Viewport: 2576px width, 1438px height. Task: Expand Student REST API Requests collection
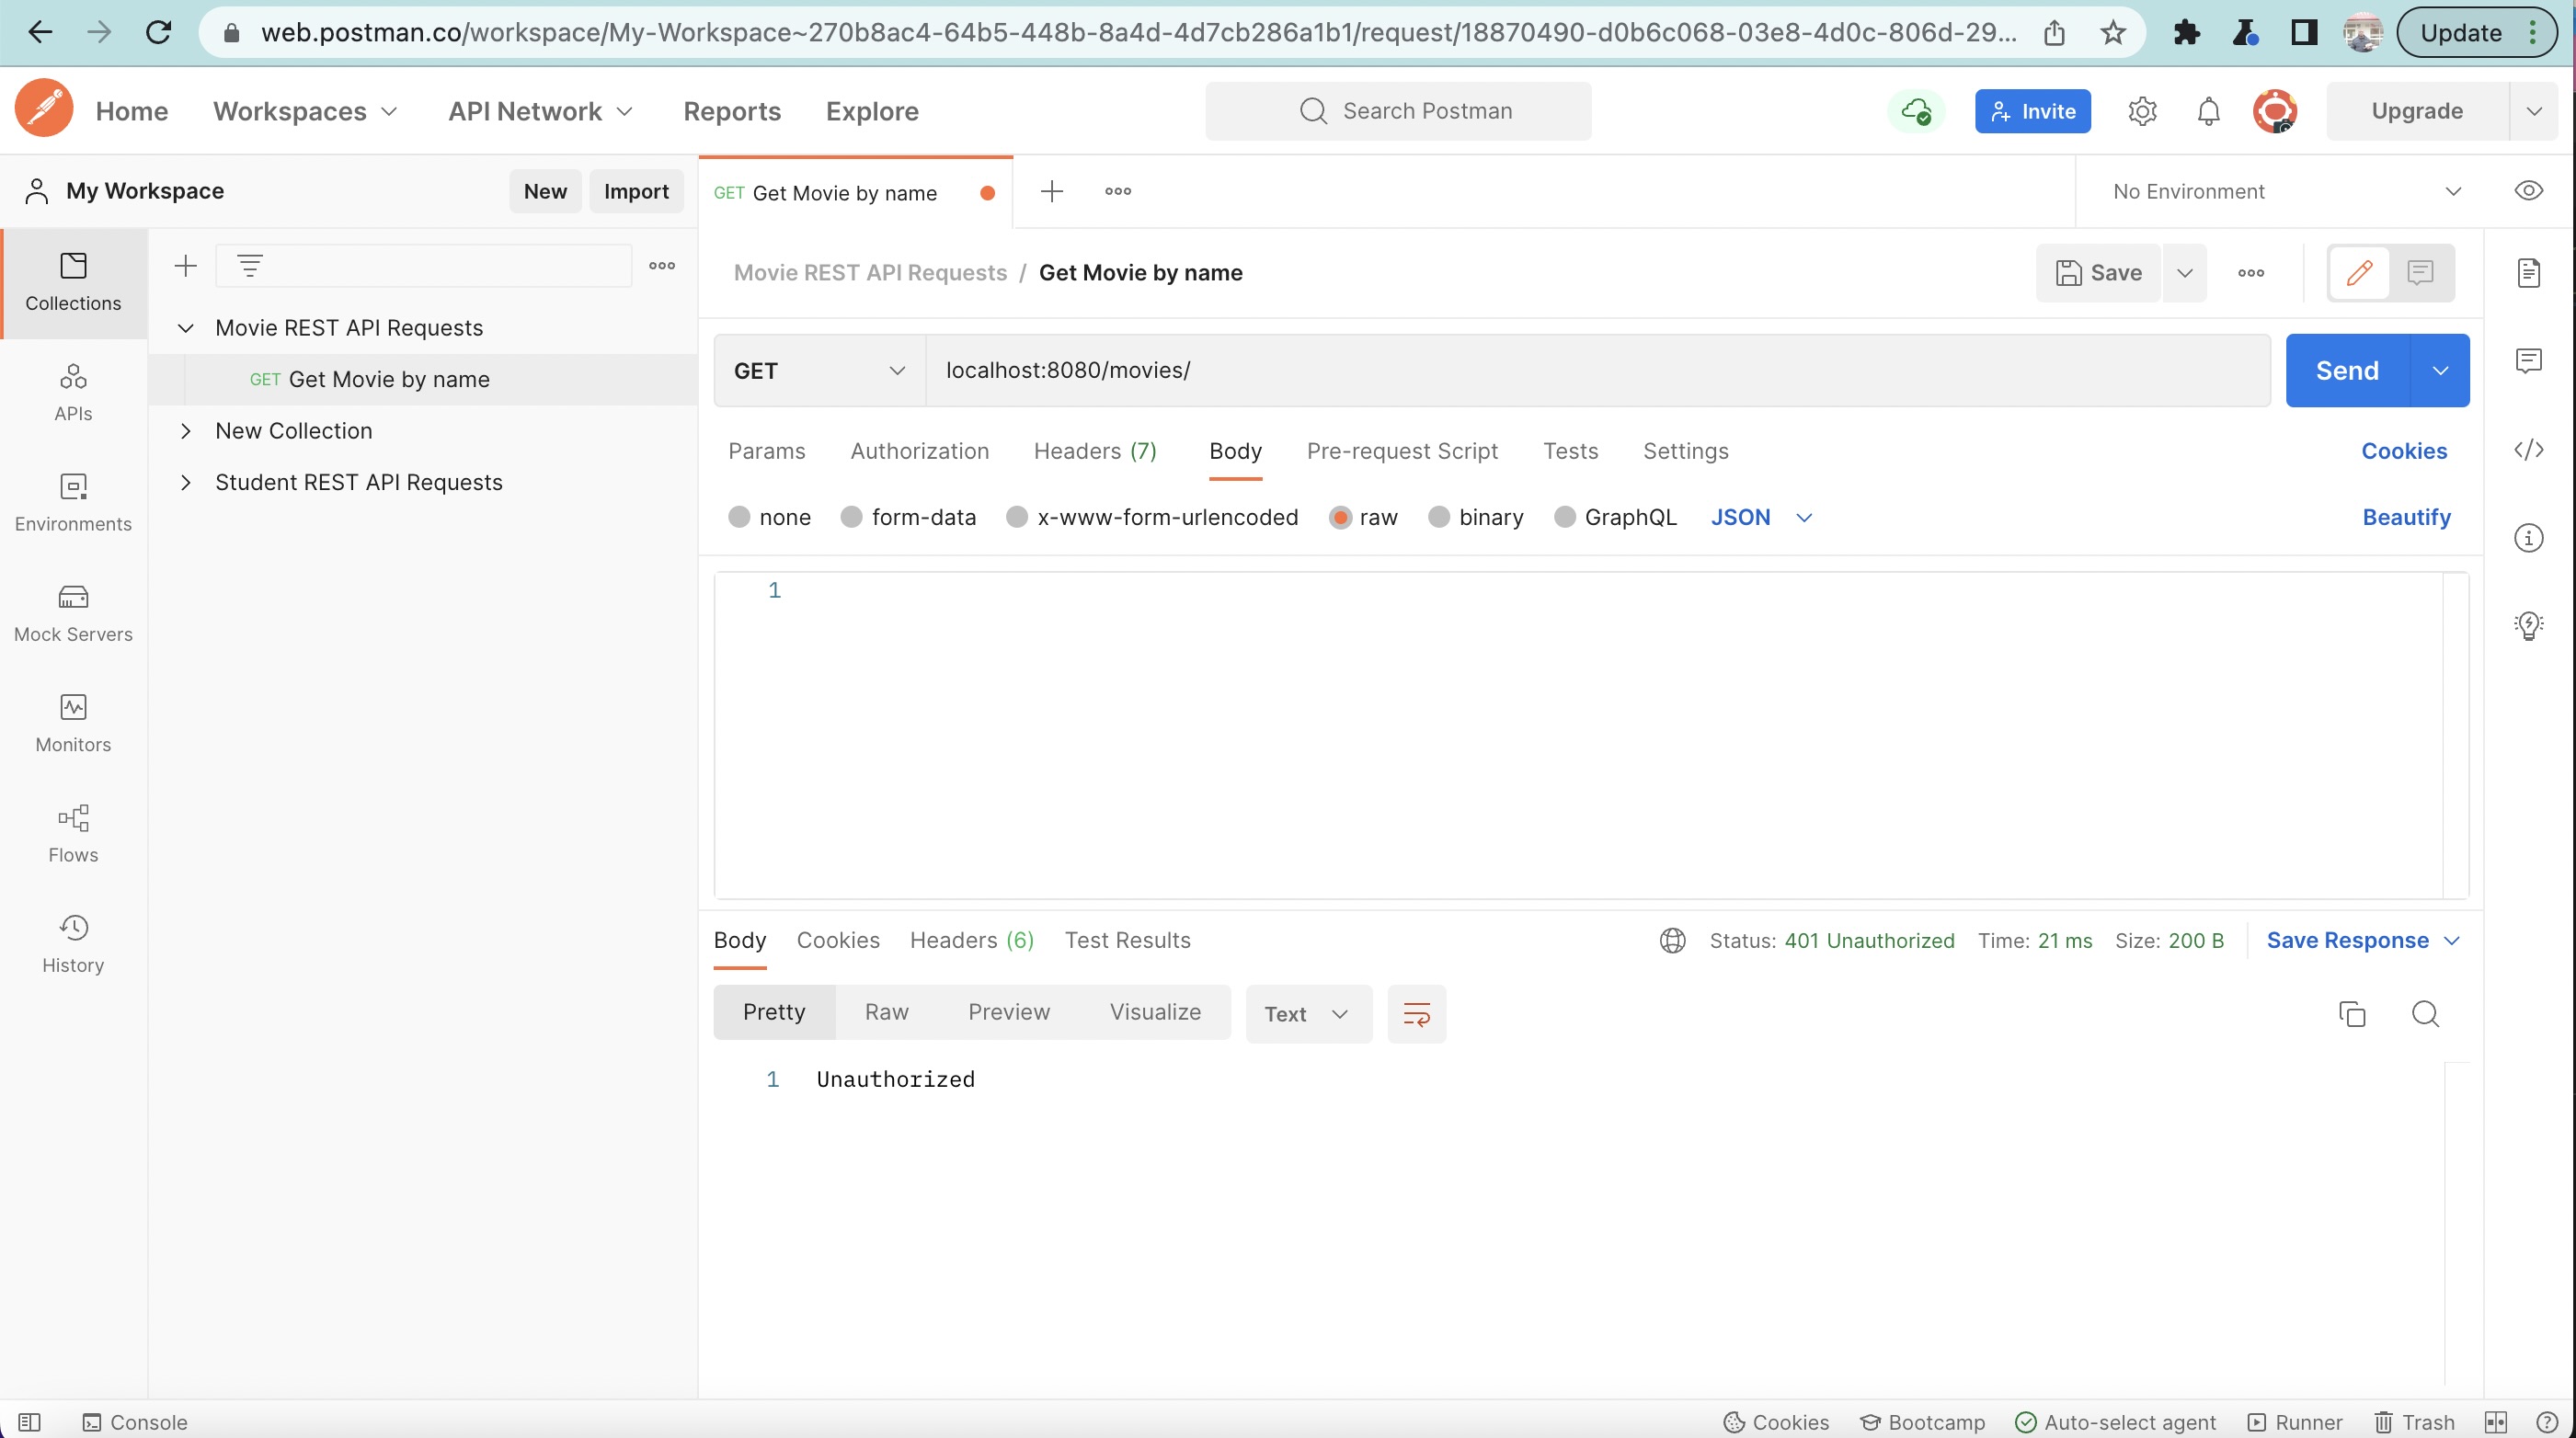[185, 482]
